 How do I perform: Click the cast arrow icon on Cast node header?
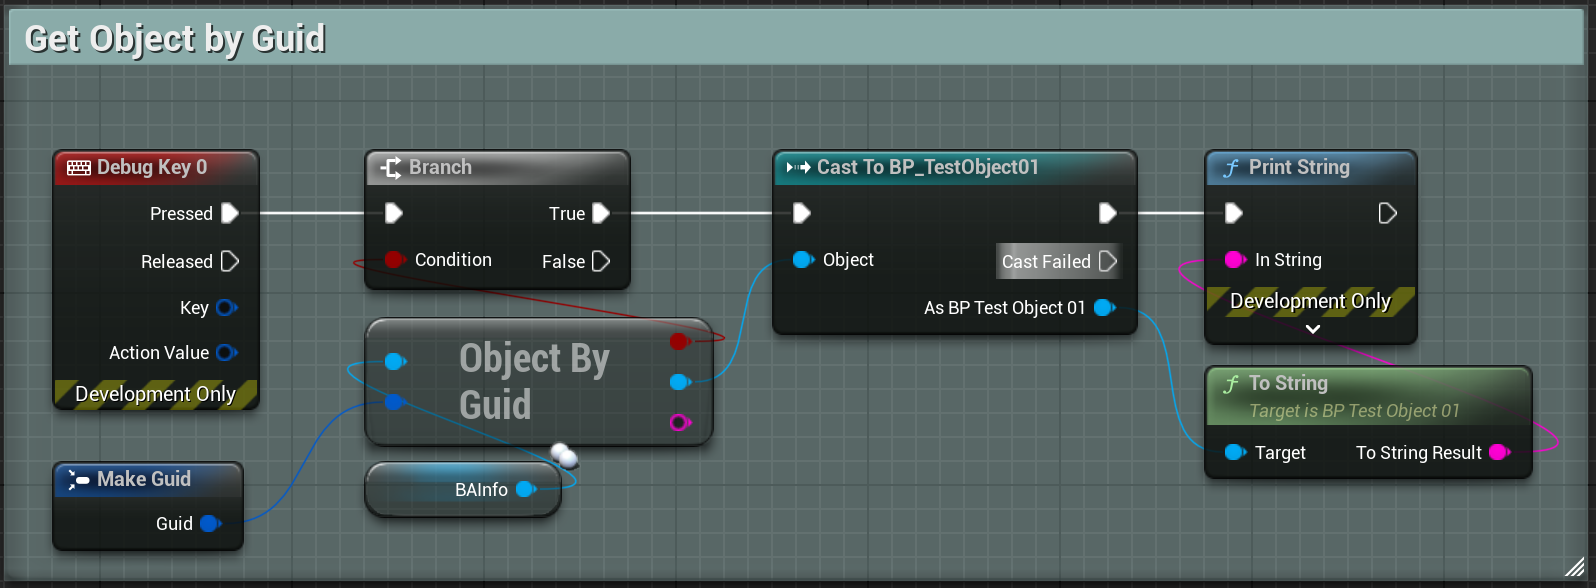(798, 168)
